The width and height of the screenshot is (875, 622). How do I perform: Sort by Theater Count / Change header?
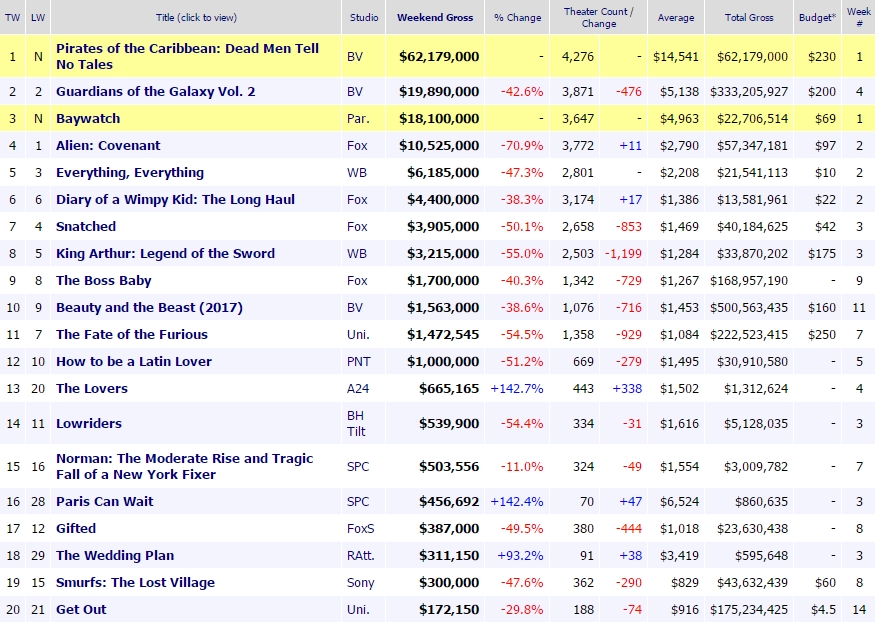pos(598,17)
